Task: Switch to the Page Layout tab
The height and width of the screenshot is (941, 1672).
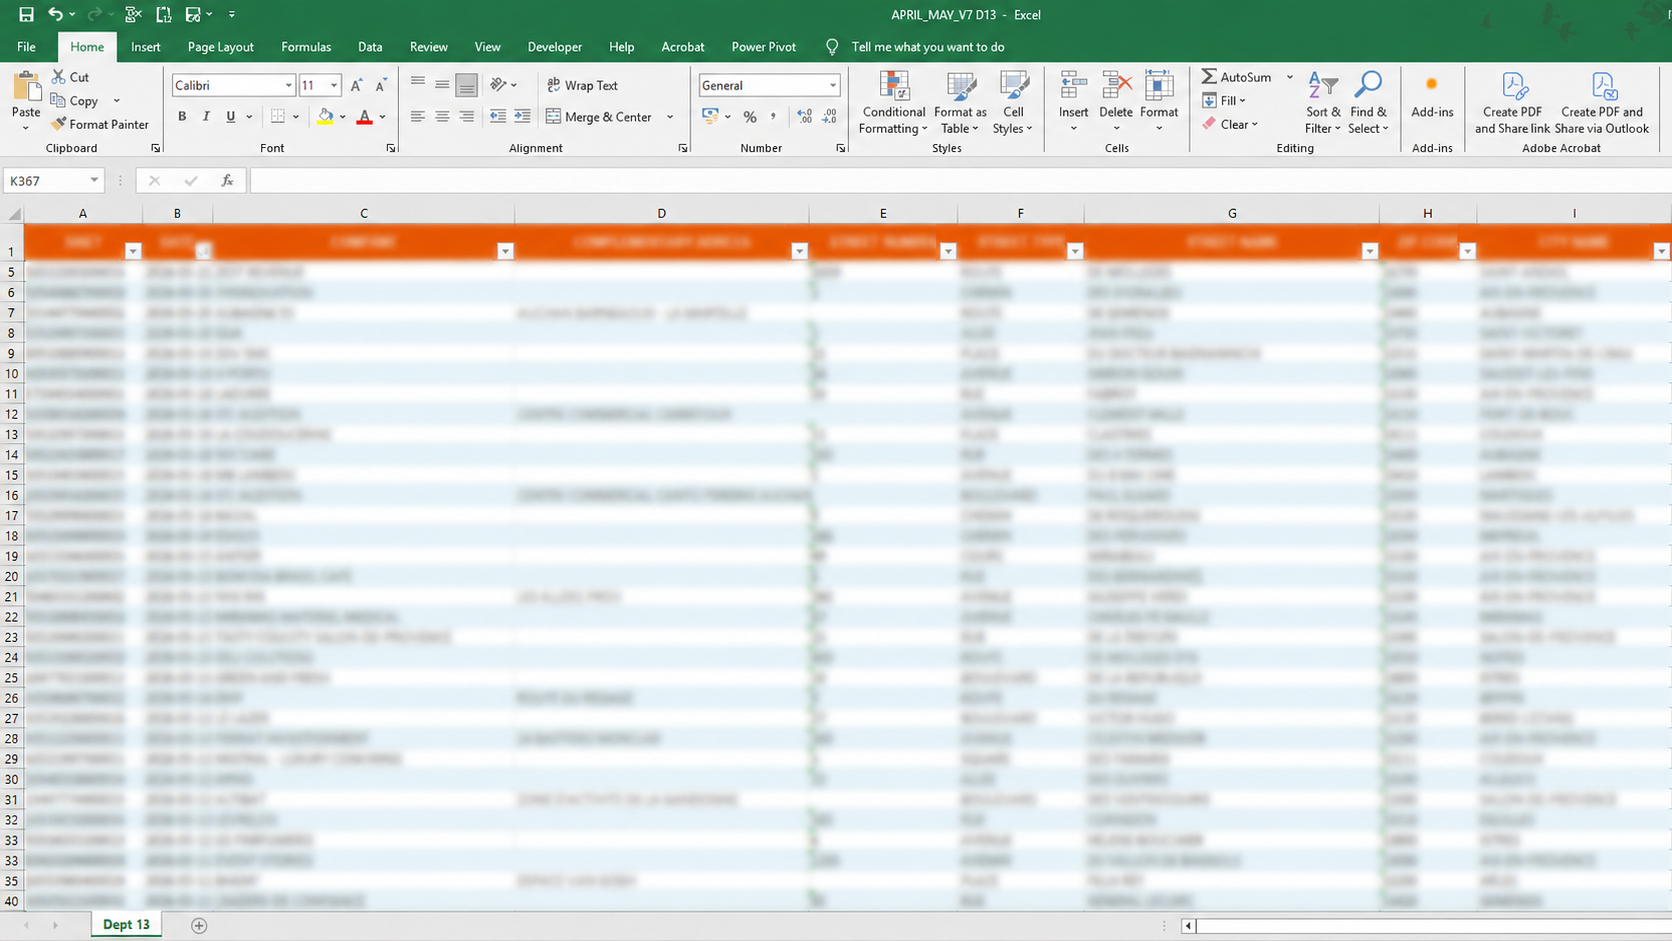Action: point(220,47)
